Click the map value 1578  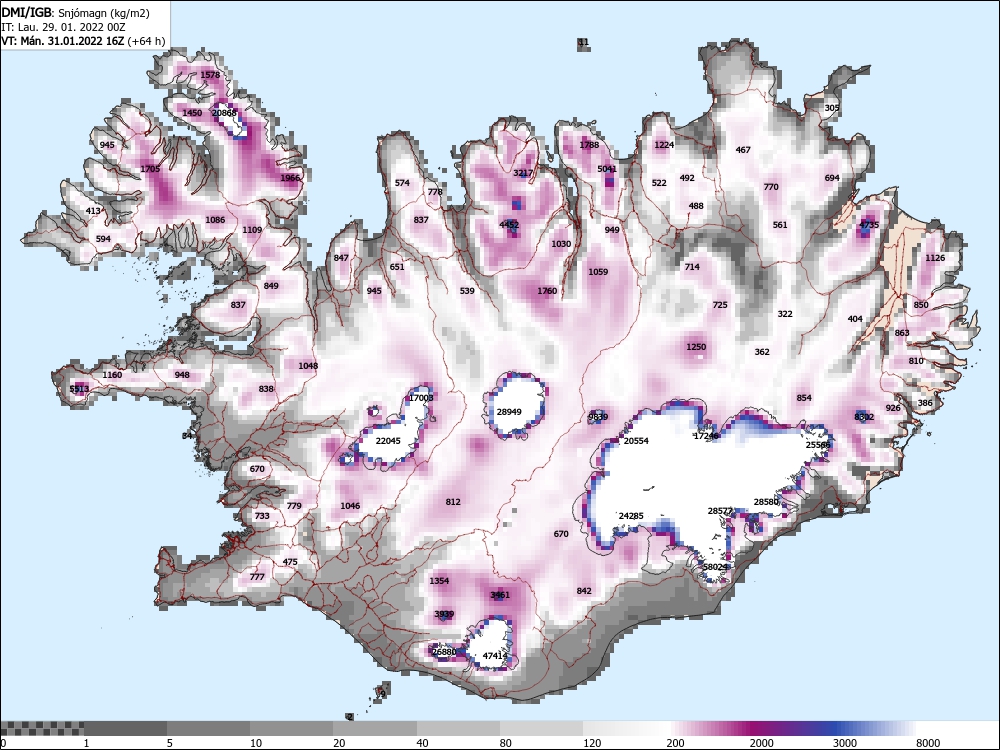210,75
